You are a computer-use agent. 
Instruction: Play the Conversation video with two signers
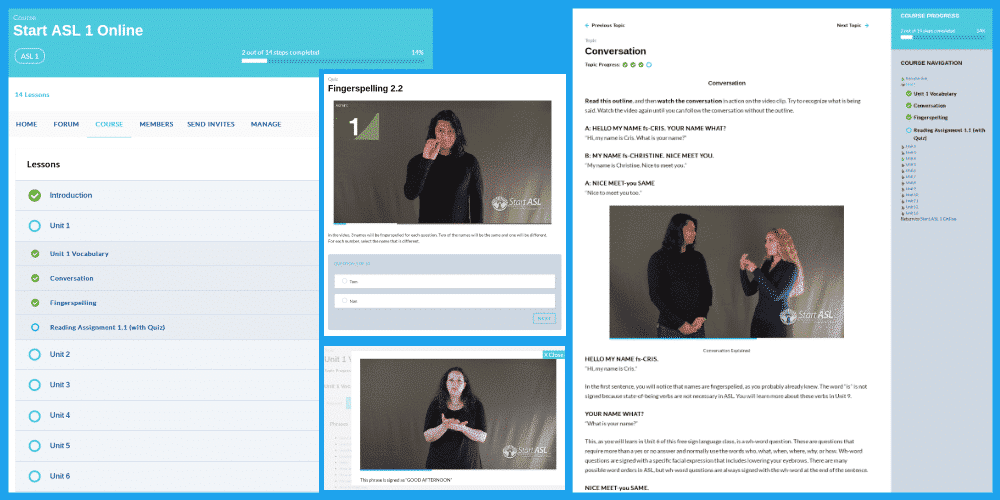click(726, 272)
